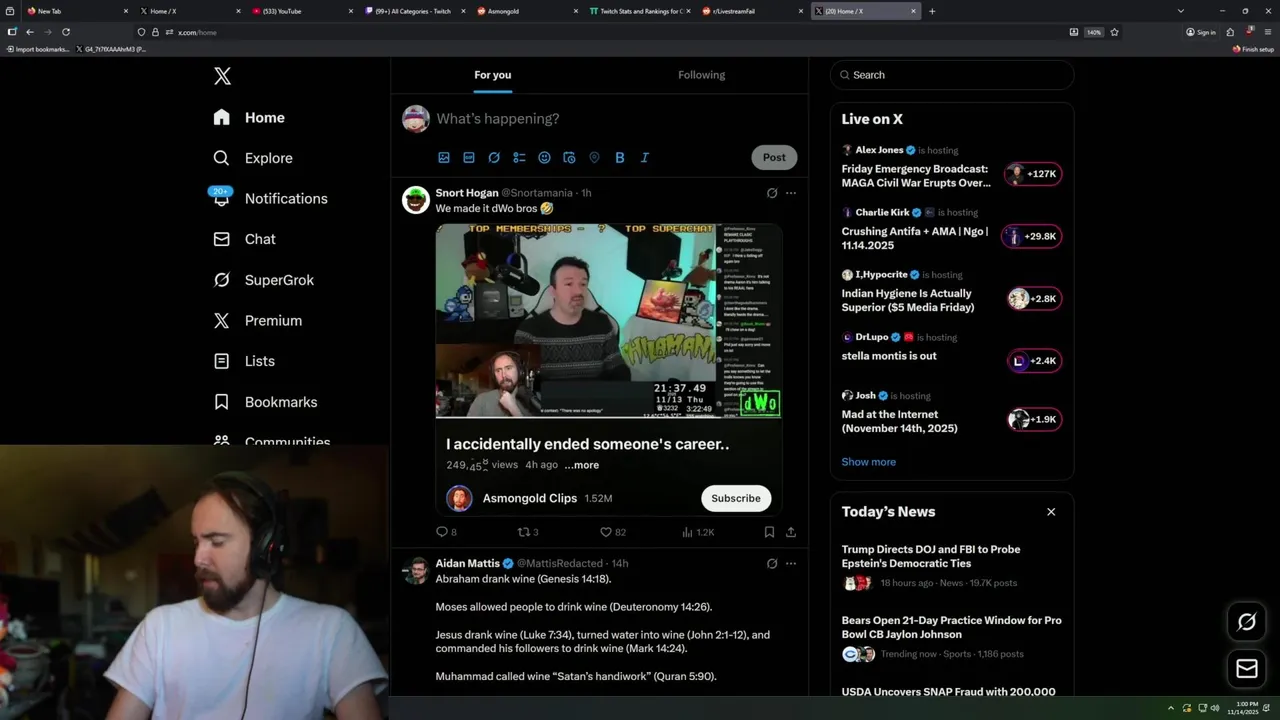Click Grok icon on Snort Hogan post
This screenshot has width=1280, height=720.
(772, 193)
